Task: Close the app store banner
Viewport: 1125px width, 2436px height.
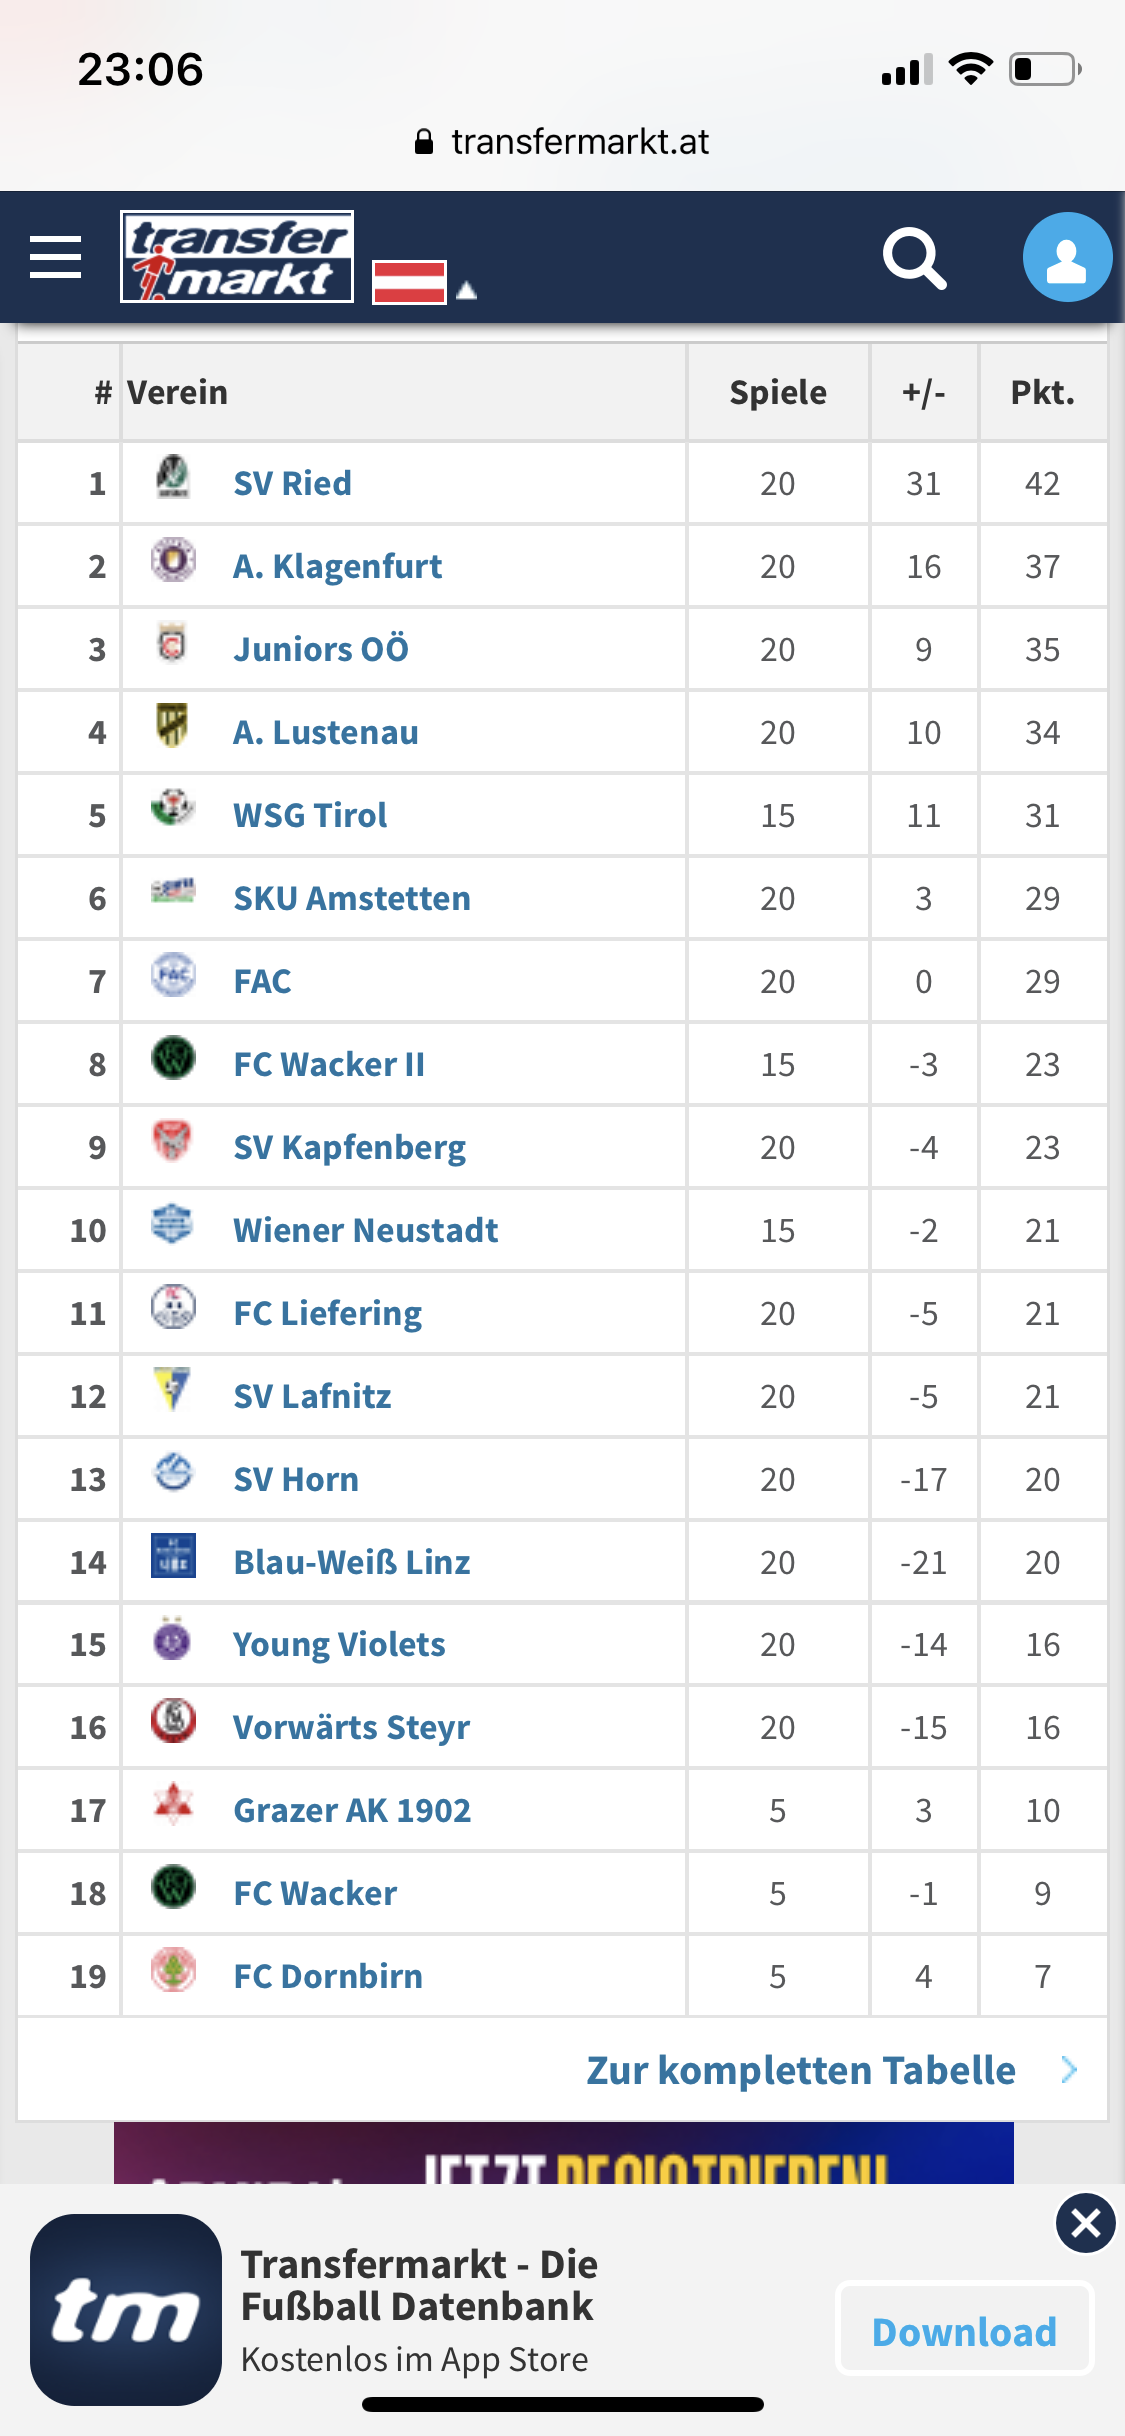Action: point(1085,2223)
